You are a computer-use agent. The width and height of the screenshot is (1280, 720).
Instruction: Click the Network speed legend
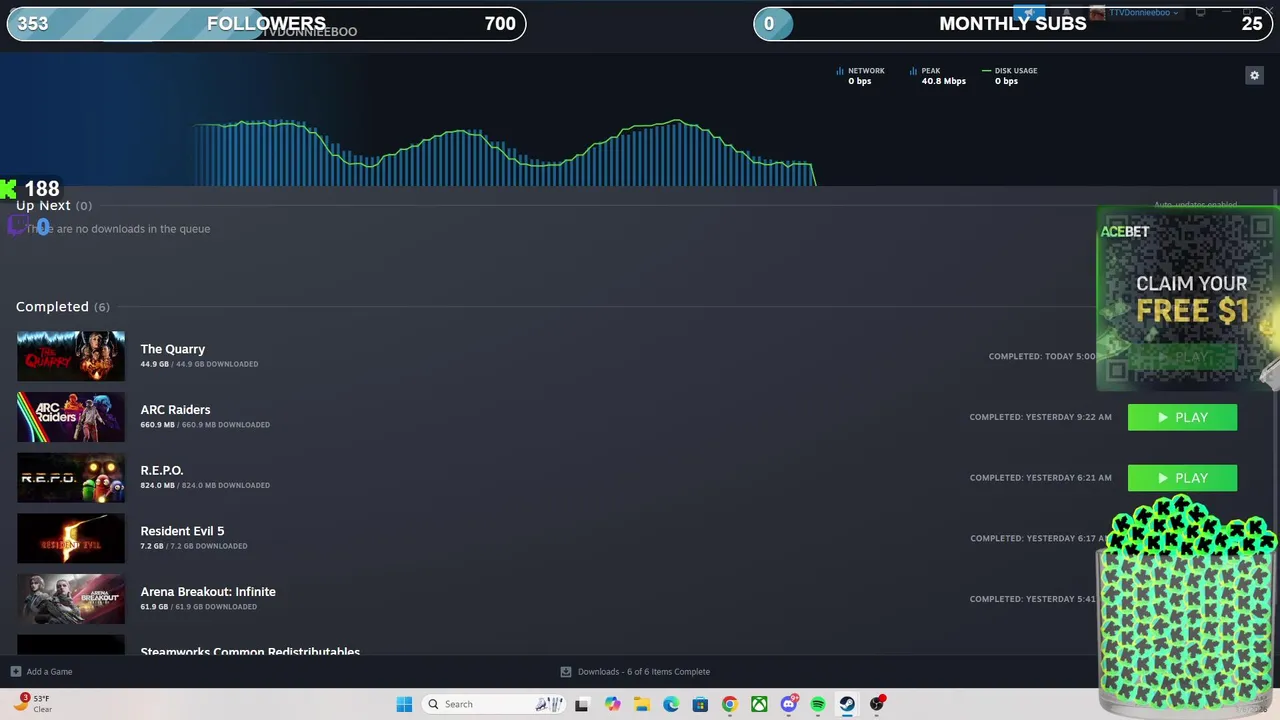[860, 76]
